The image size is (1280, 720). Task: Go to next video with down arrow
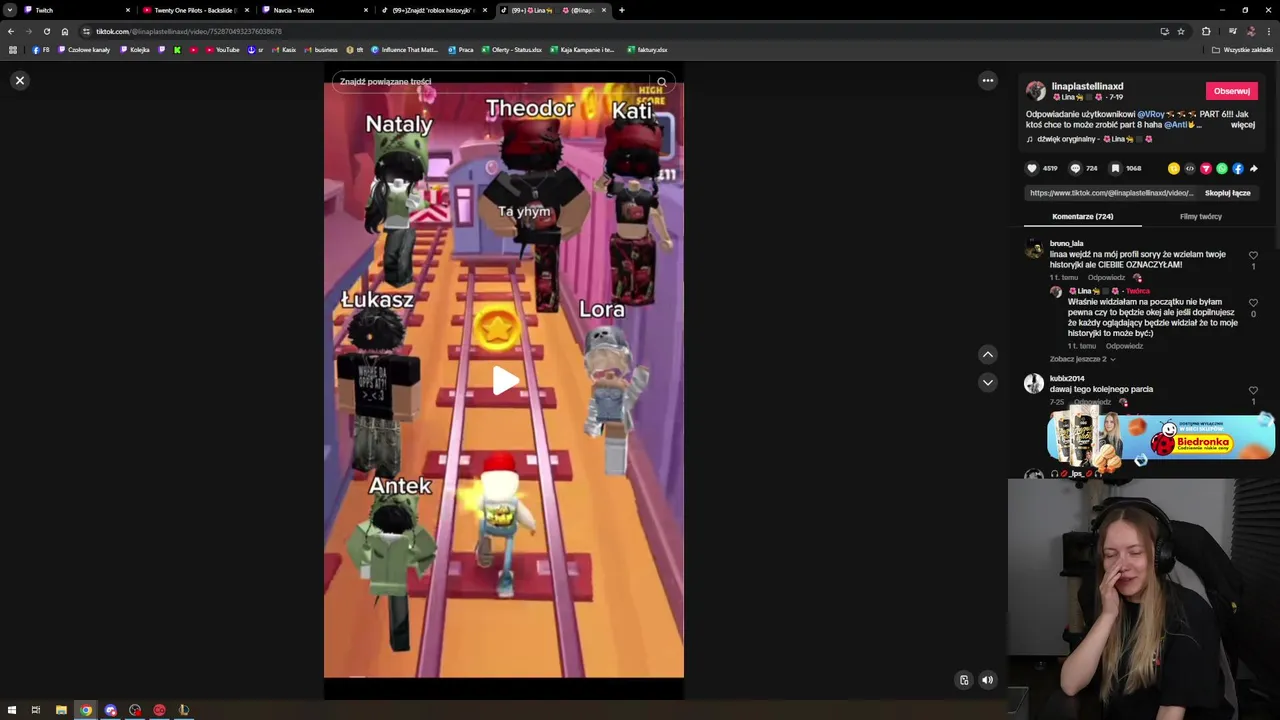987,382
